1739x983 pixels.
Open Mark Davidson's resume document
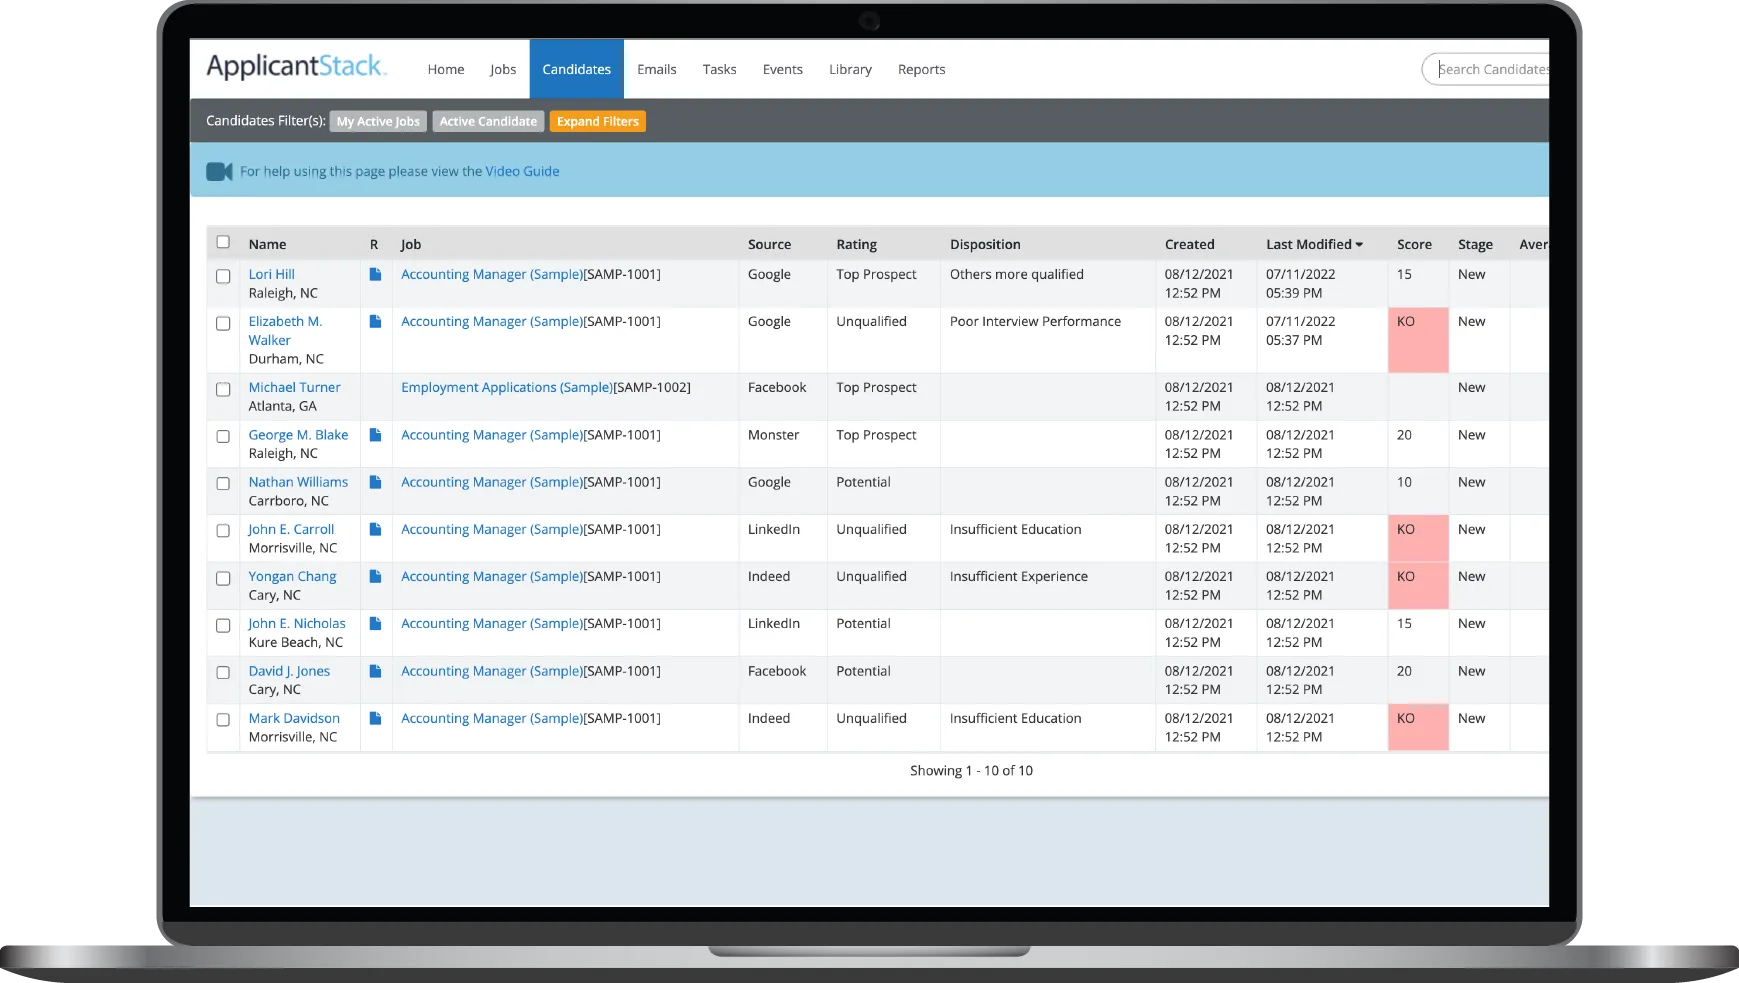375,718
